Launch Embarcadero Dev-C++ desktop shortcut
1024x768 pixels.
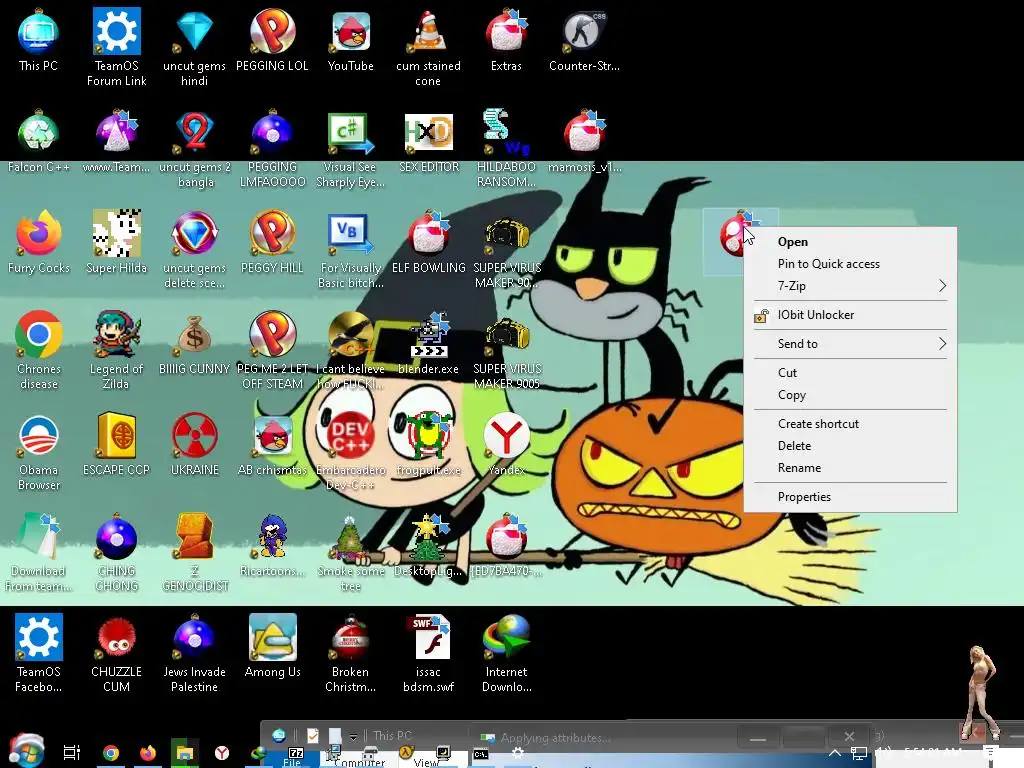[351, 452]
